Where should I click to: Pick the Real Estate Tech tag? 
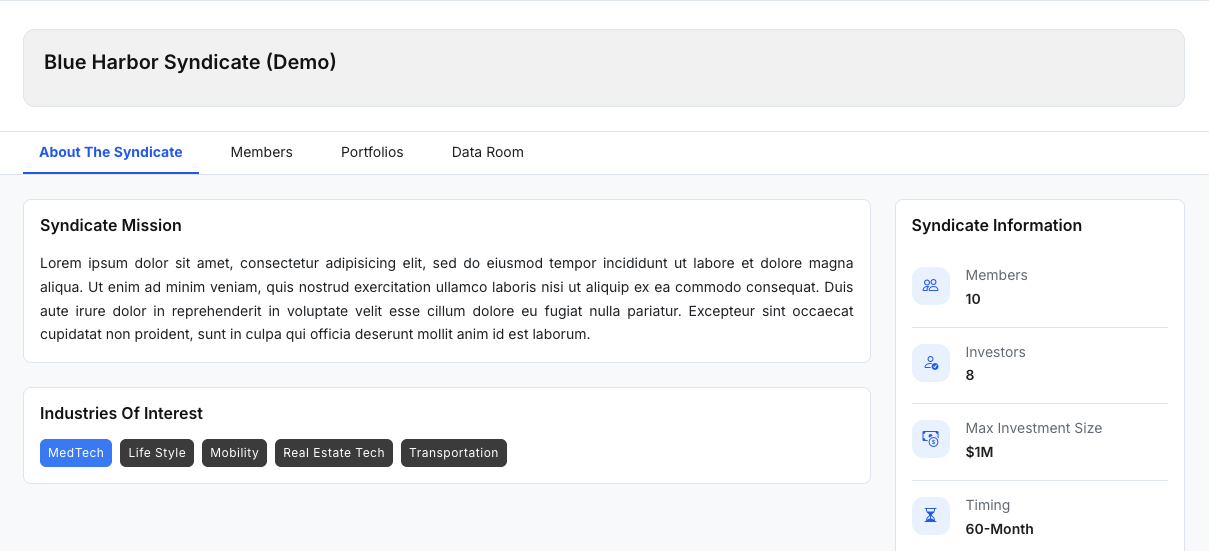[334, 453]
